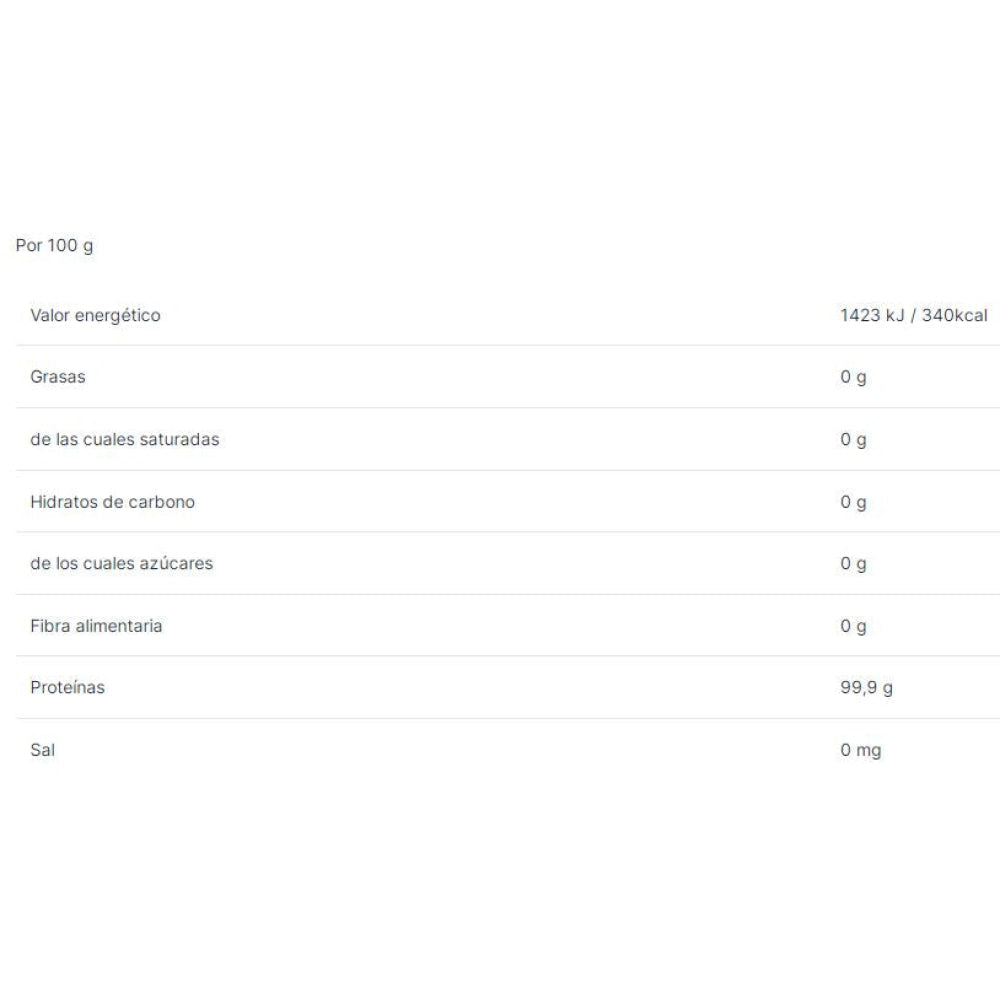The height and width of the screenshot is (1000, 1000).
Task: Select the 'Sal' row label
Action: (42, 750)
